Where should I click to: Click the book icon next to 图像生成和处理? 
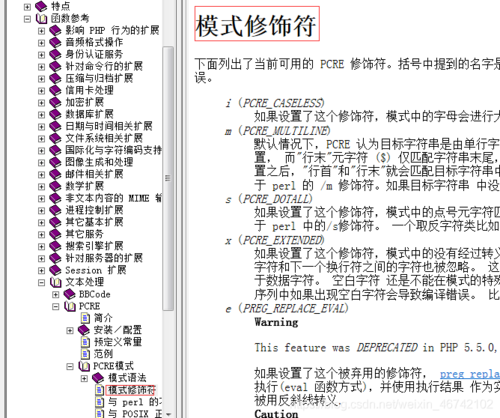point(55,162)
